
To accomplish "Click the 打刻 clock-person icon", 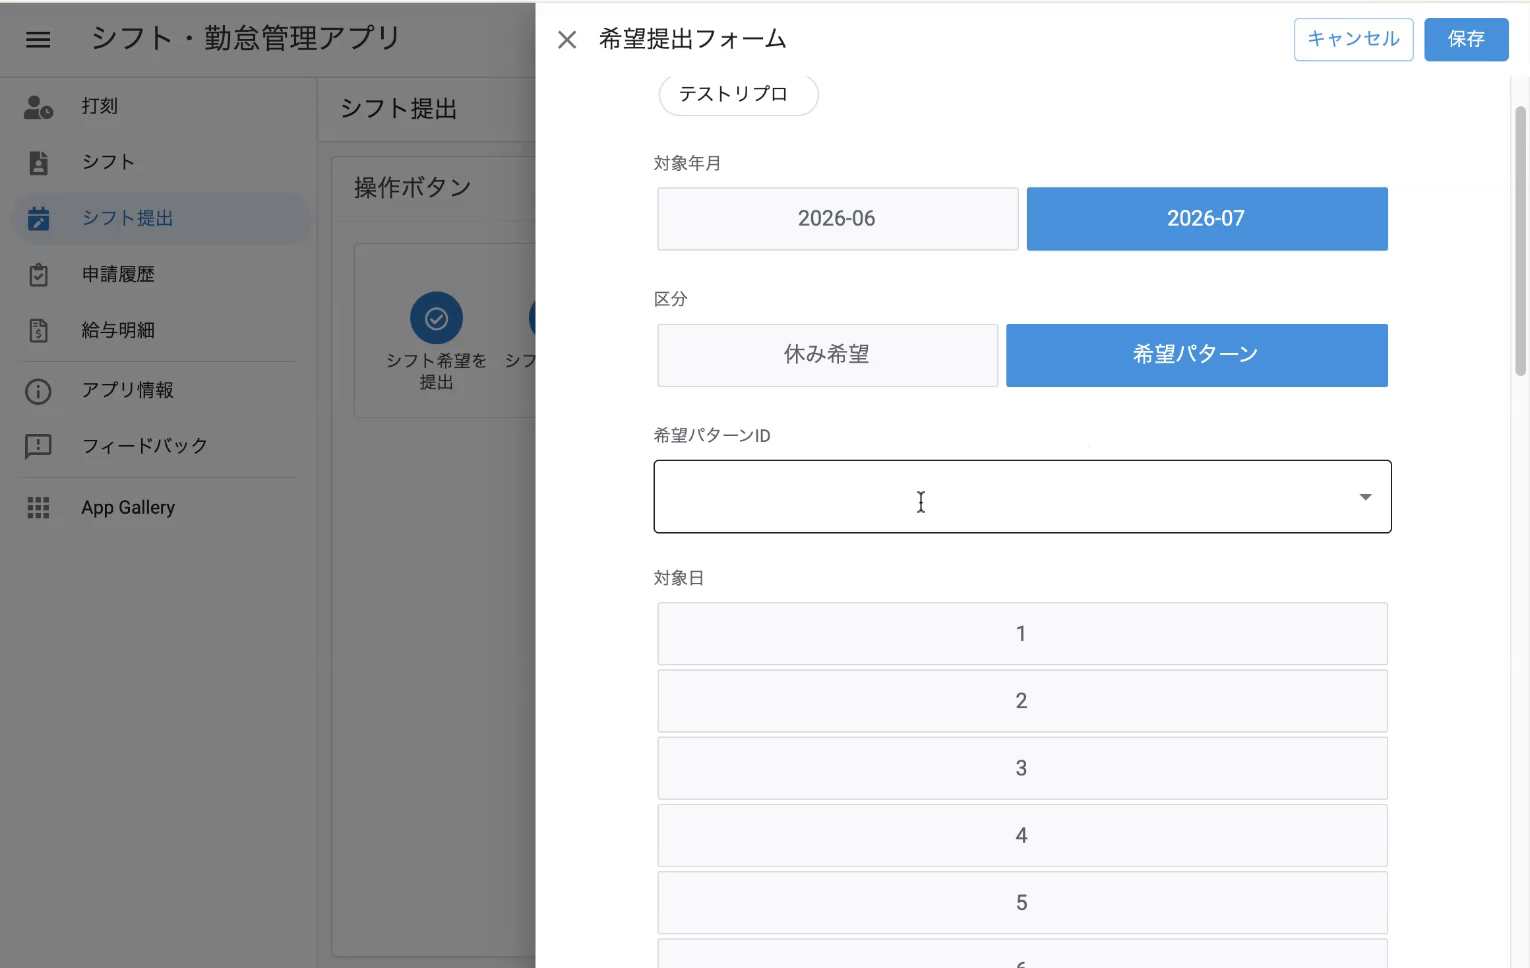I will pyautogui.click(x=38, y=107).
